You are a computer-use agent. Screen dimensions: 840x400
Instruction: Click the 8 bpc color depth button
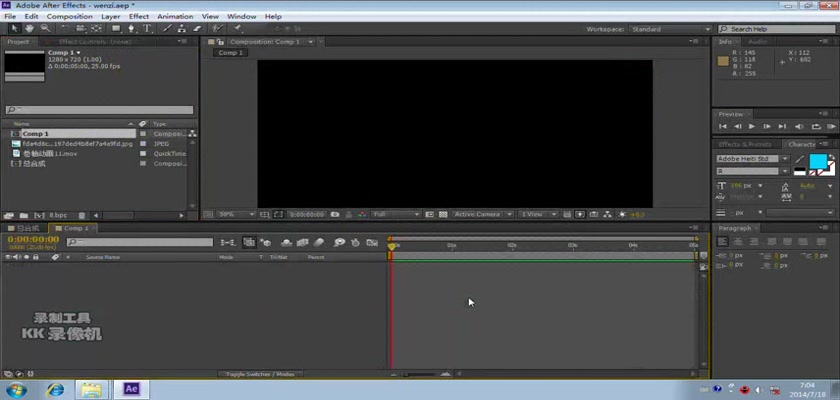[x=58, y=215]
